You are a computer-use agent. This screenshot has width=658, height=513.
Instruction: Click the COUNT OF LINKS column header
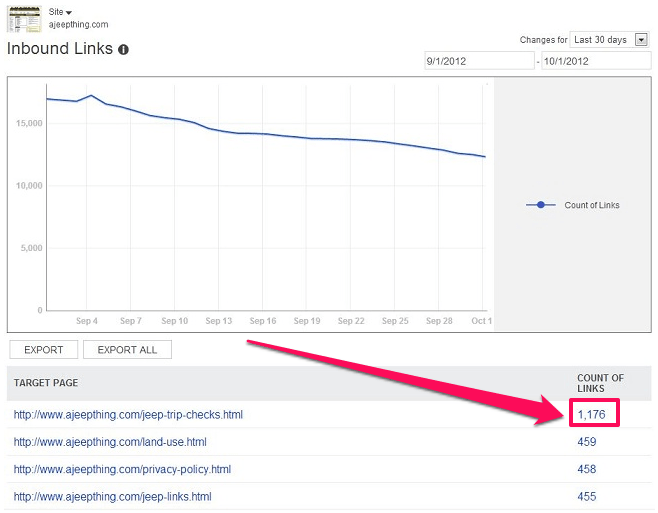pos(600,383)
